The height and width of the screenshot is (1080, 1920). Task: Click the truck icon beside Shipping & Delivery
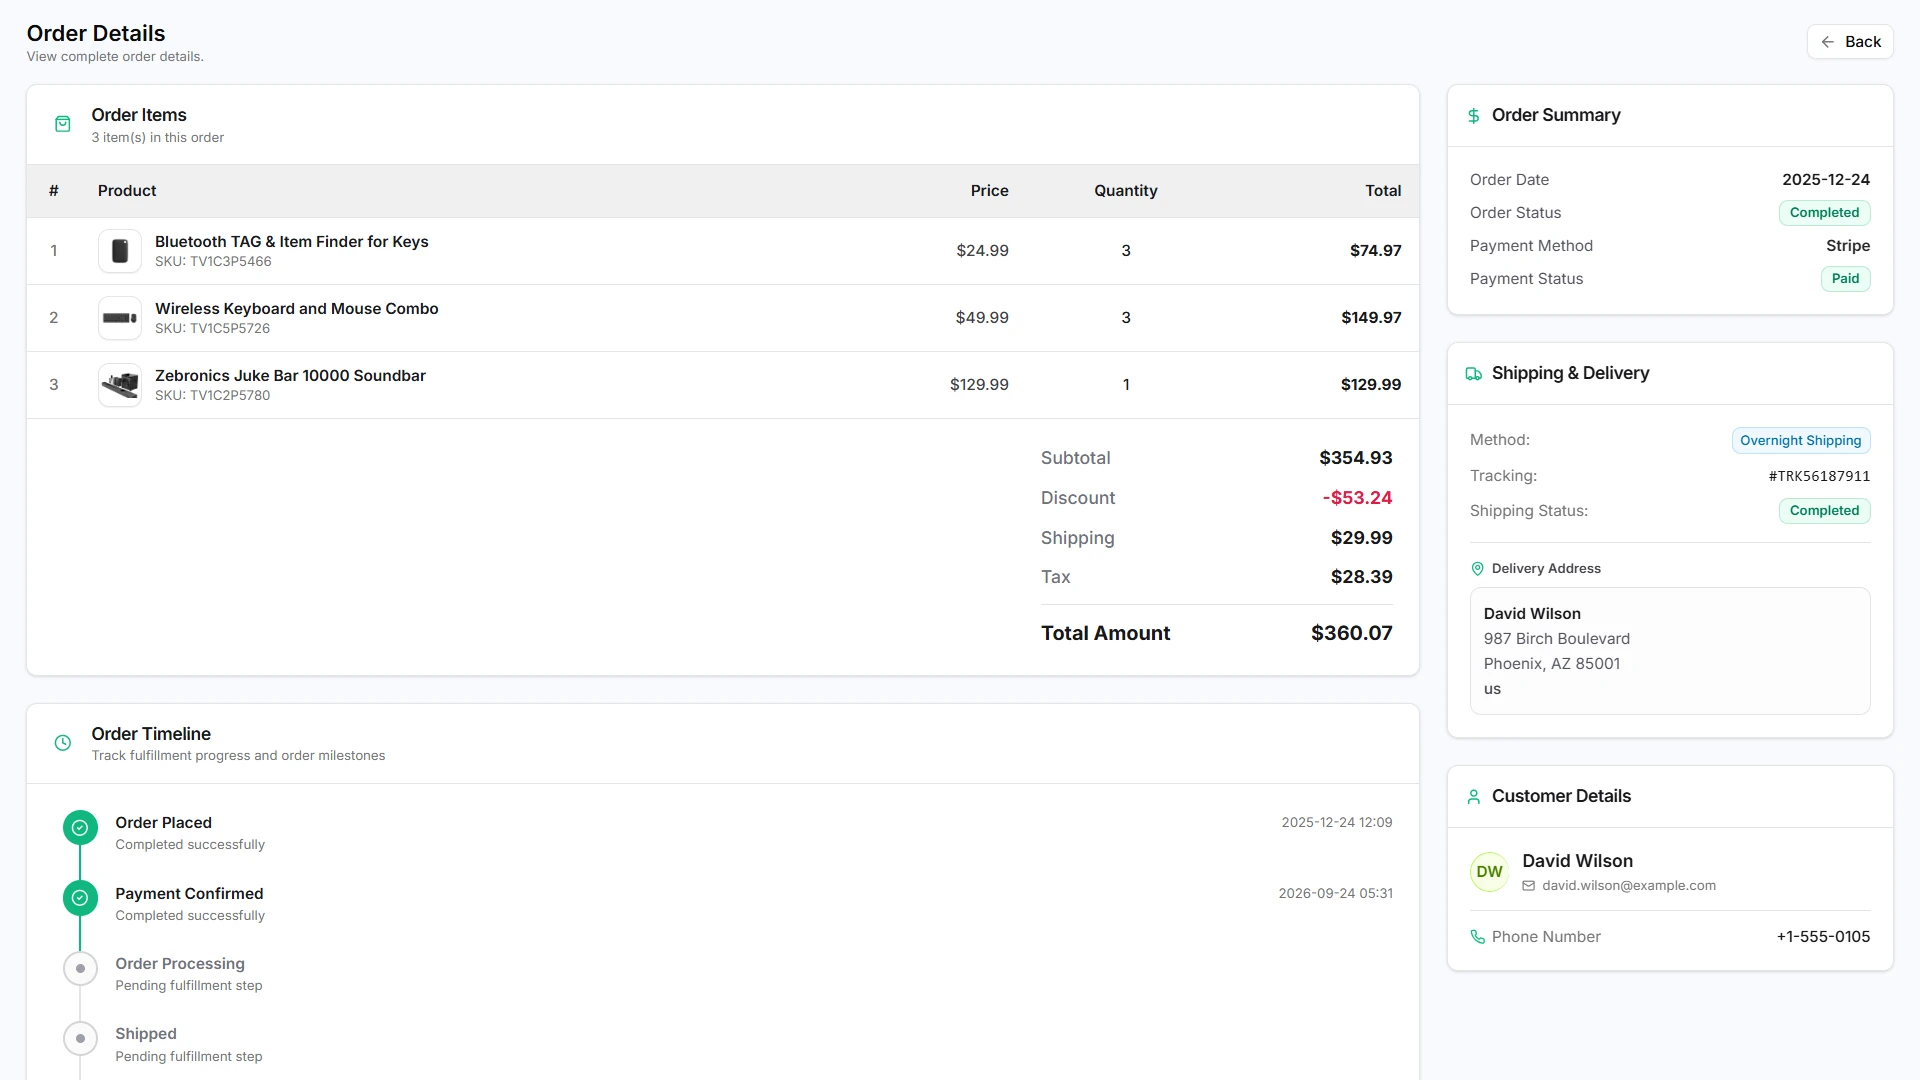click(x=1474, y=374)
